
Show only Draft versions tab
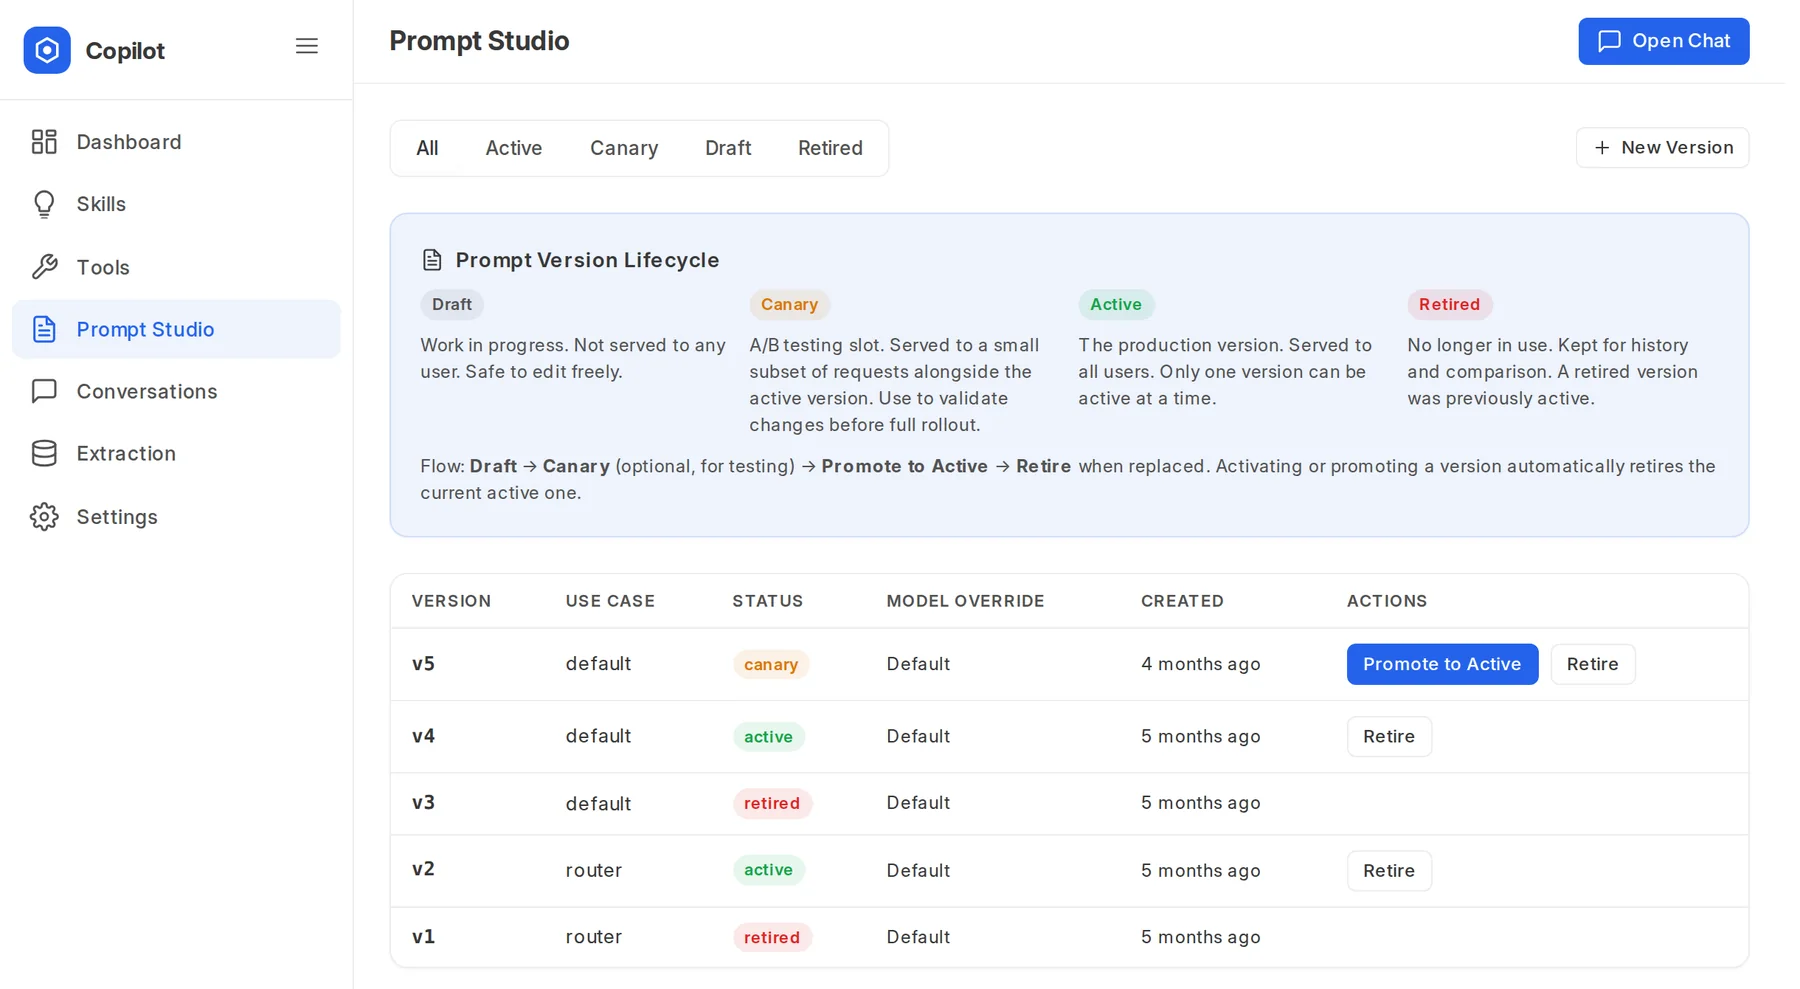728,148
